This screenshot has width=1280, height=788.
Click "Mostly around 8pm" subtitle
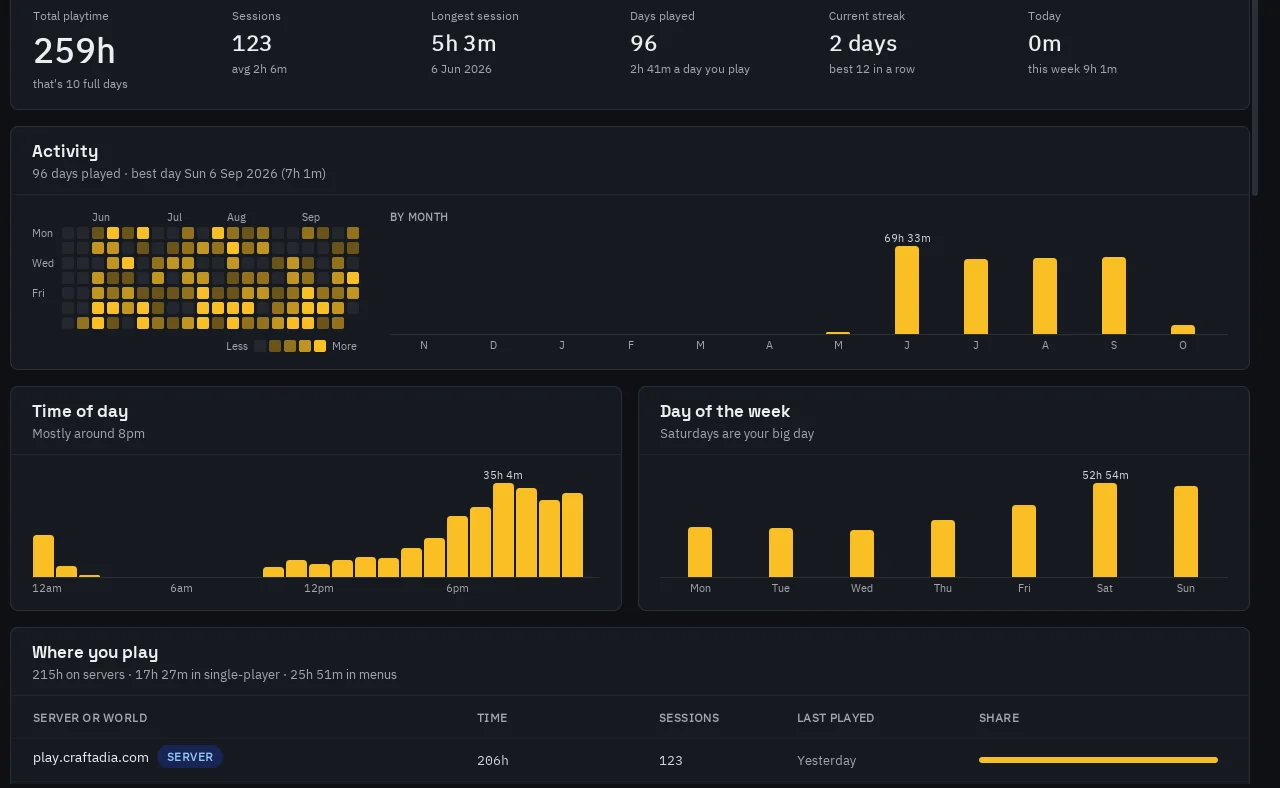(x=88, y=433)
